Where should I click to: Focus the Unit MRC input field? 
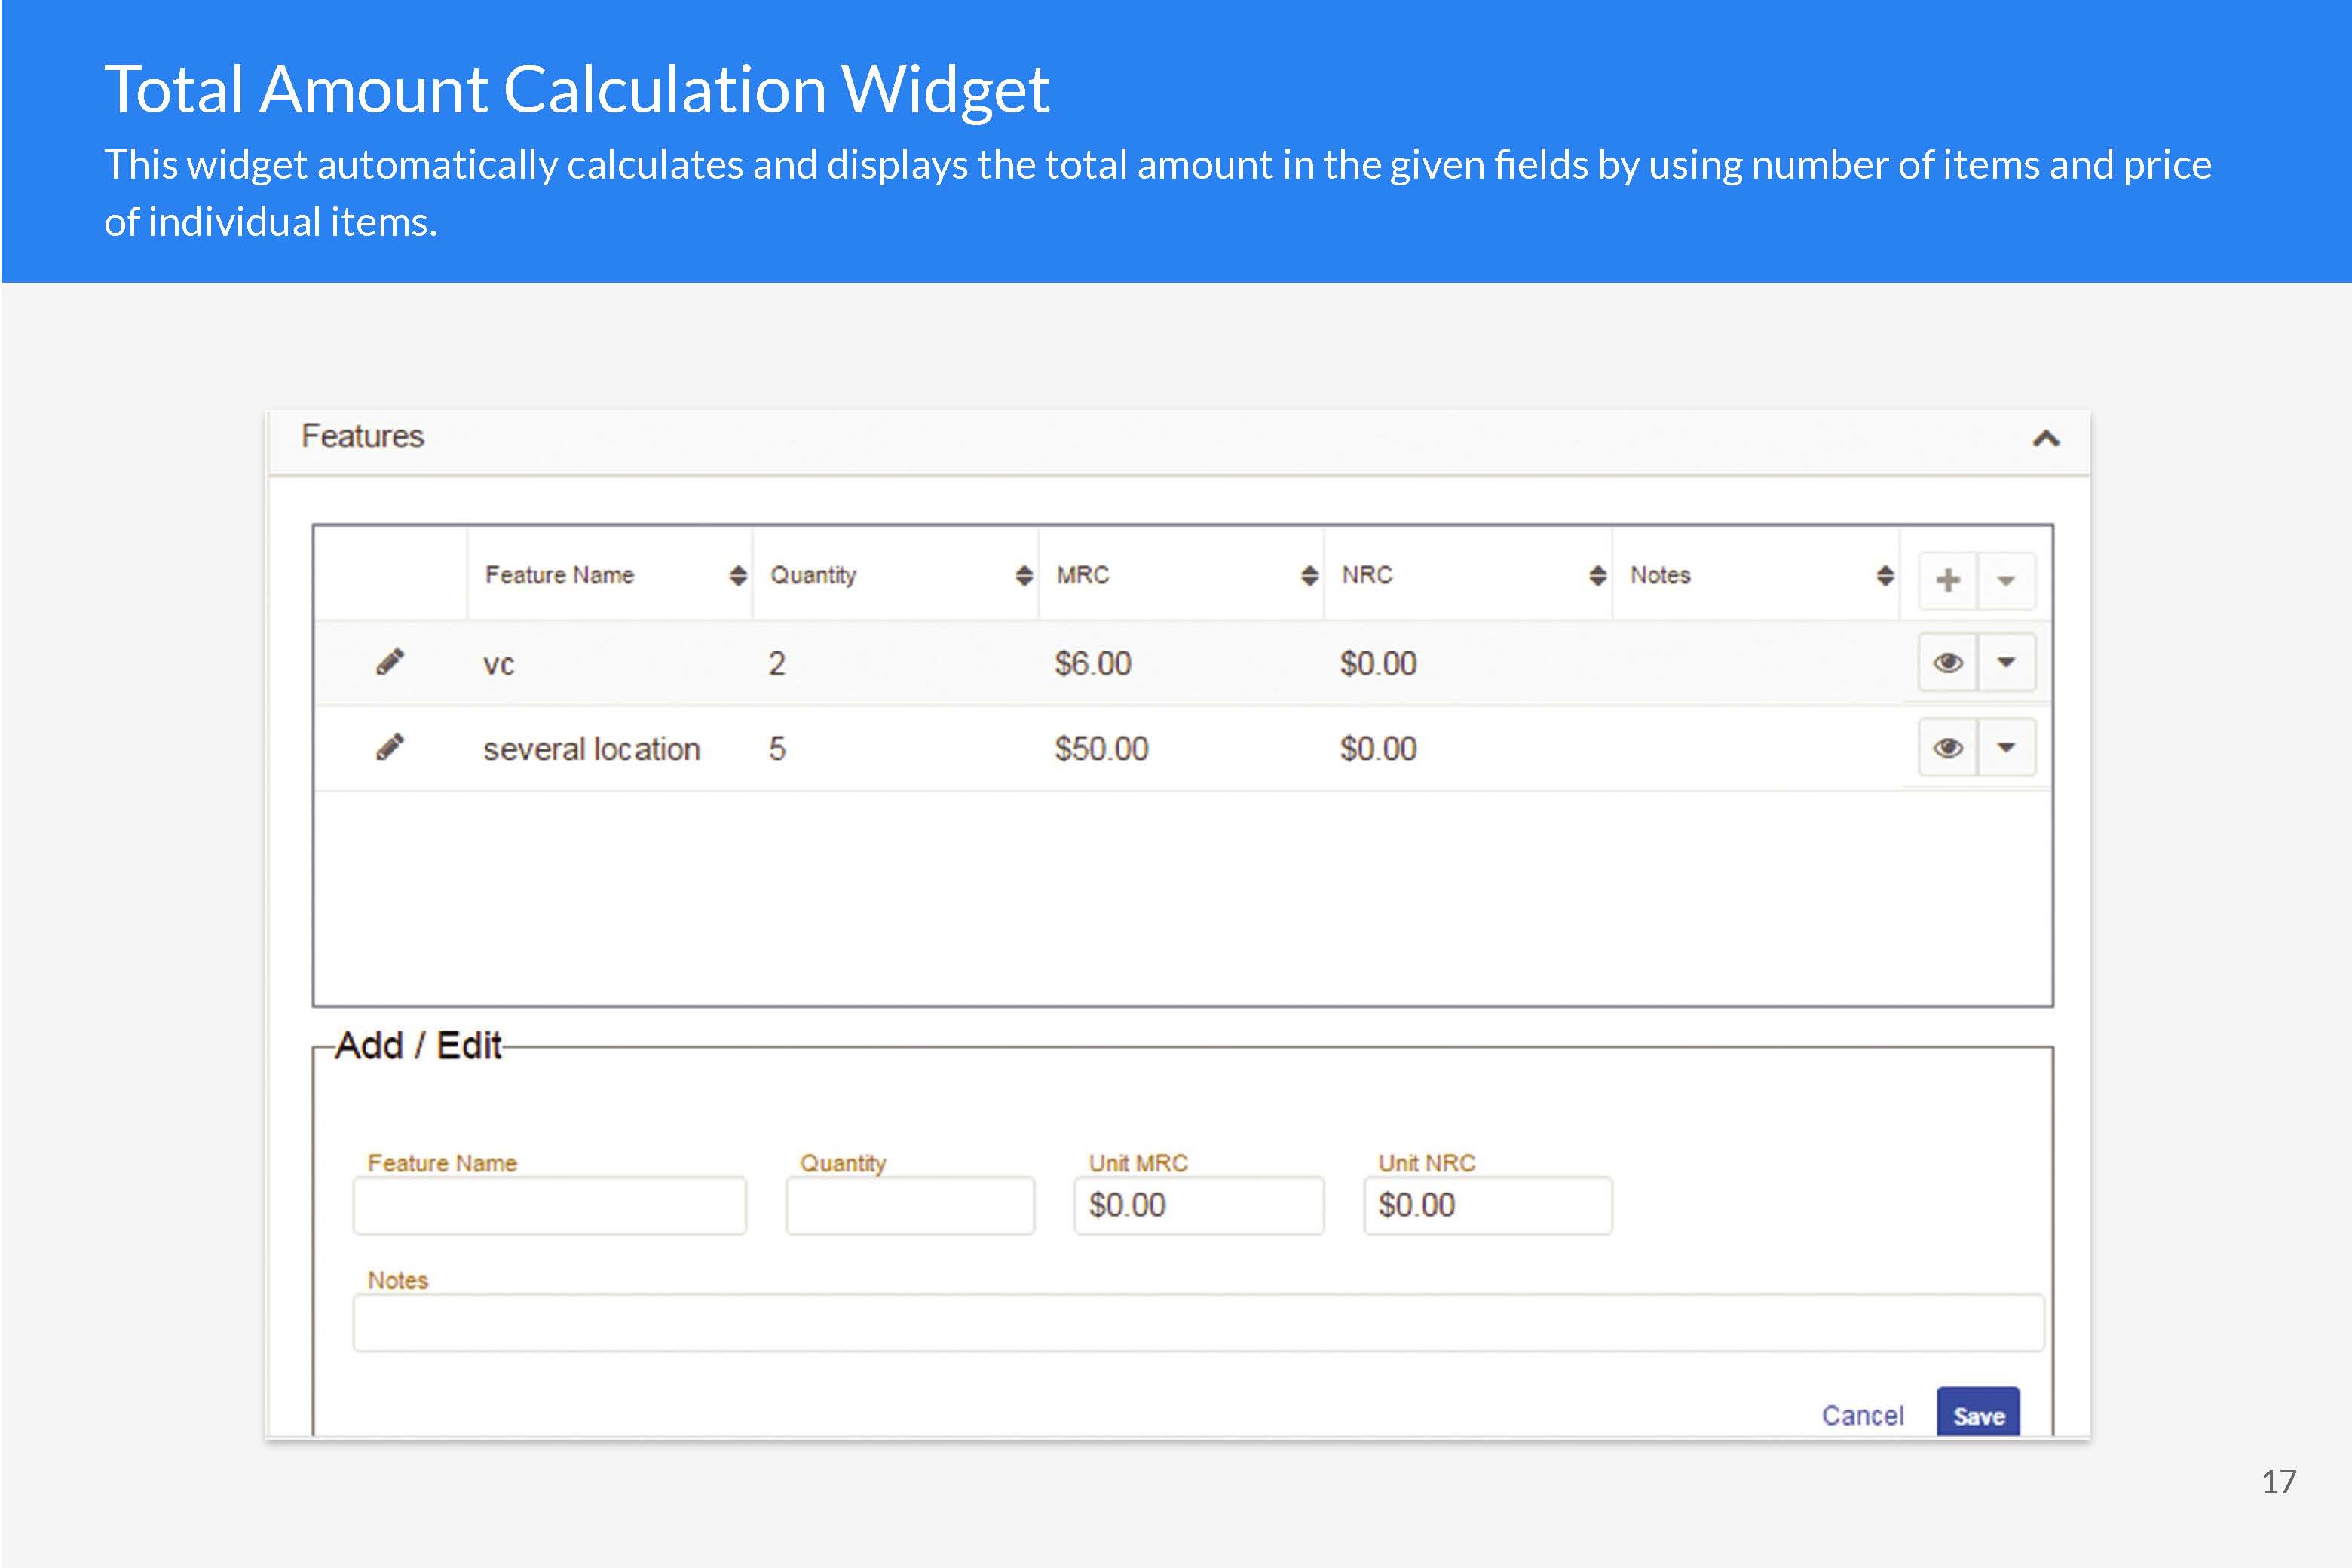tap(1199, 1205)
